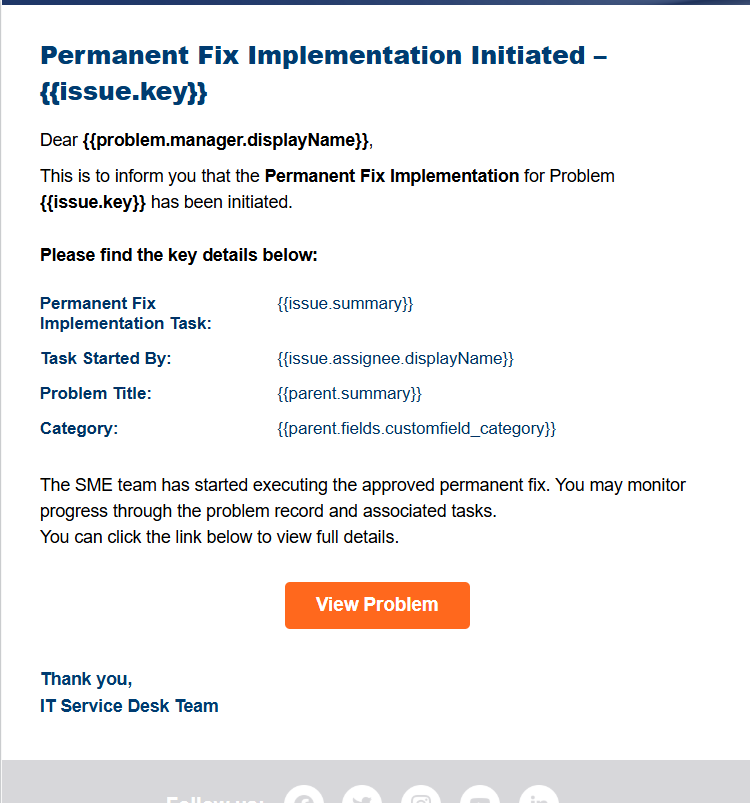Click the orange View Problem button
Viewport: 750px width, 803px height.
point(377,605)
